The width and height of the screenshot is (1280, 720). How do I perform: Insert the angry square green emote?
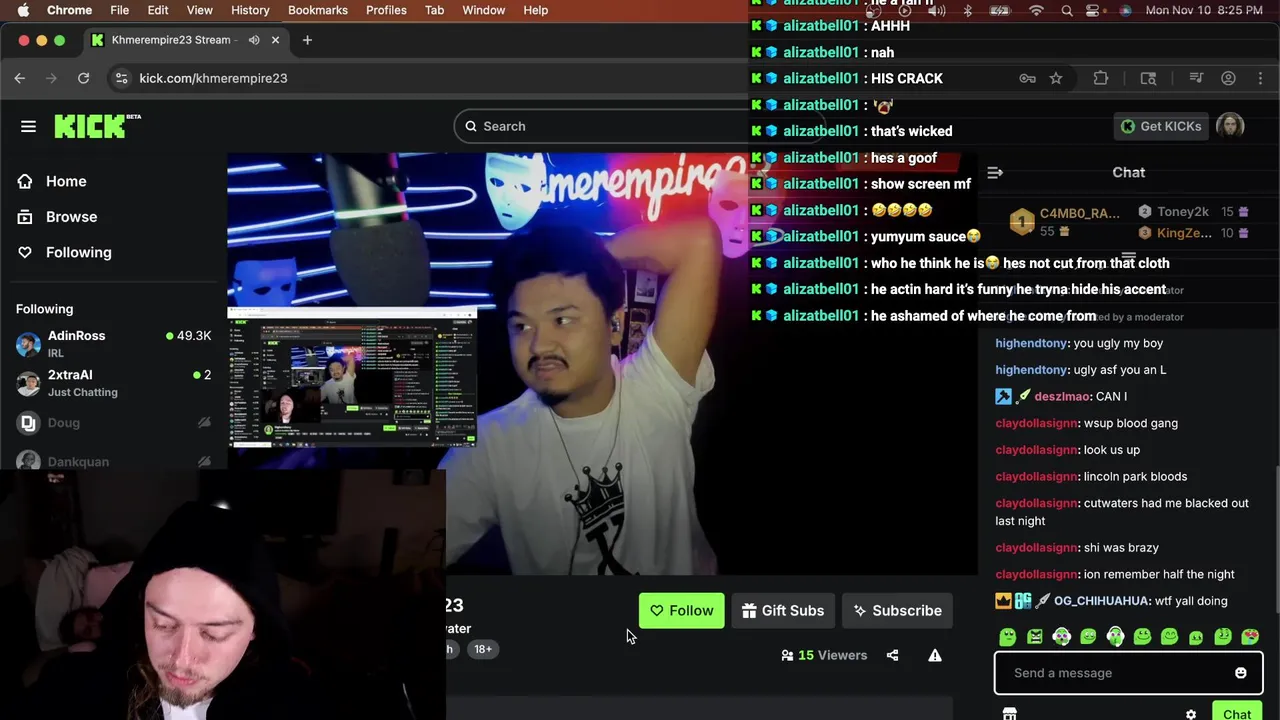(1035, 637)
